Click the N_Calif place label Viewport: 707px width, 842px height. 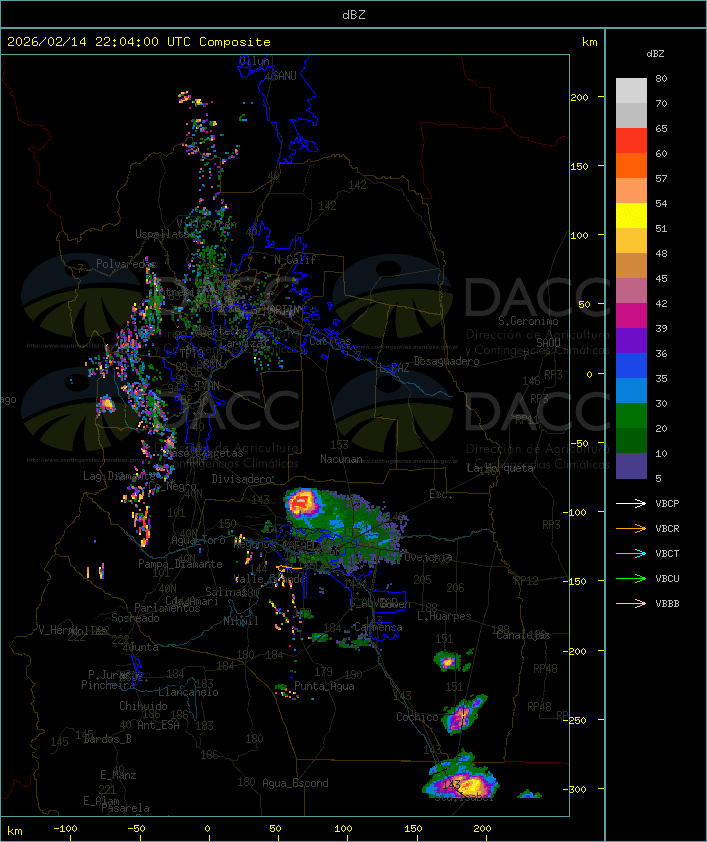tap(295, 260)
